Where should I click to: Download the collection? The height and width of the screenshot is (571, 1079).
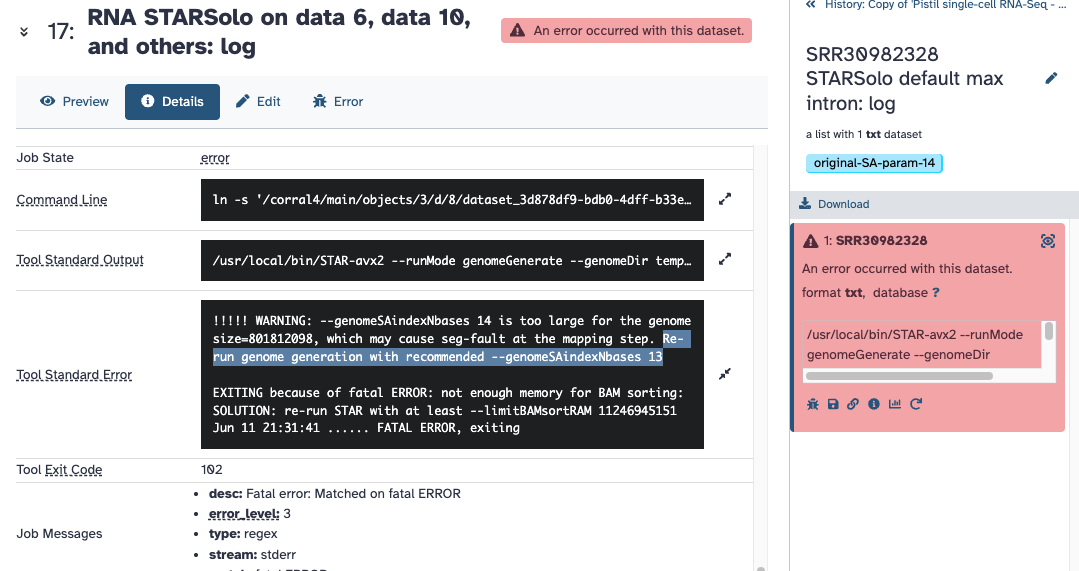point(834,204)
